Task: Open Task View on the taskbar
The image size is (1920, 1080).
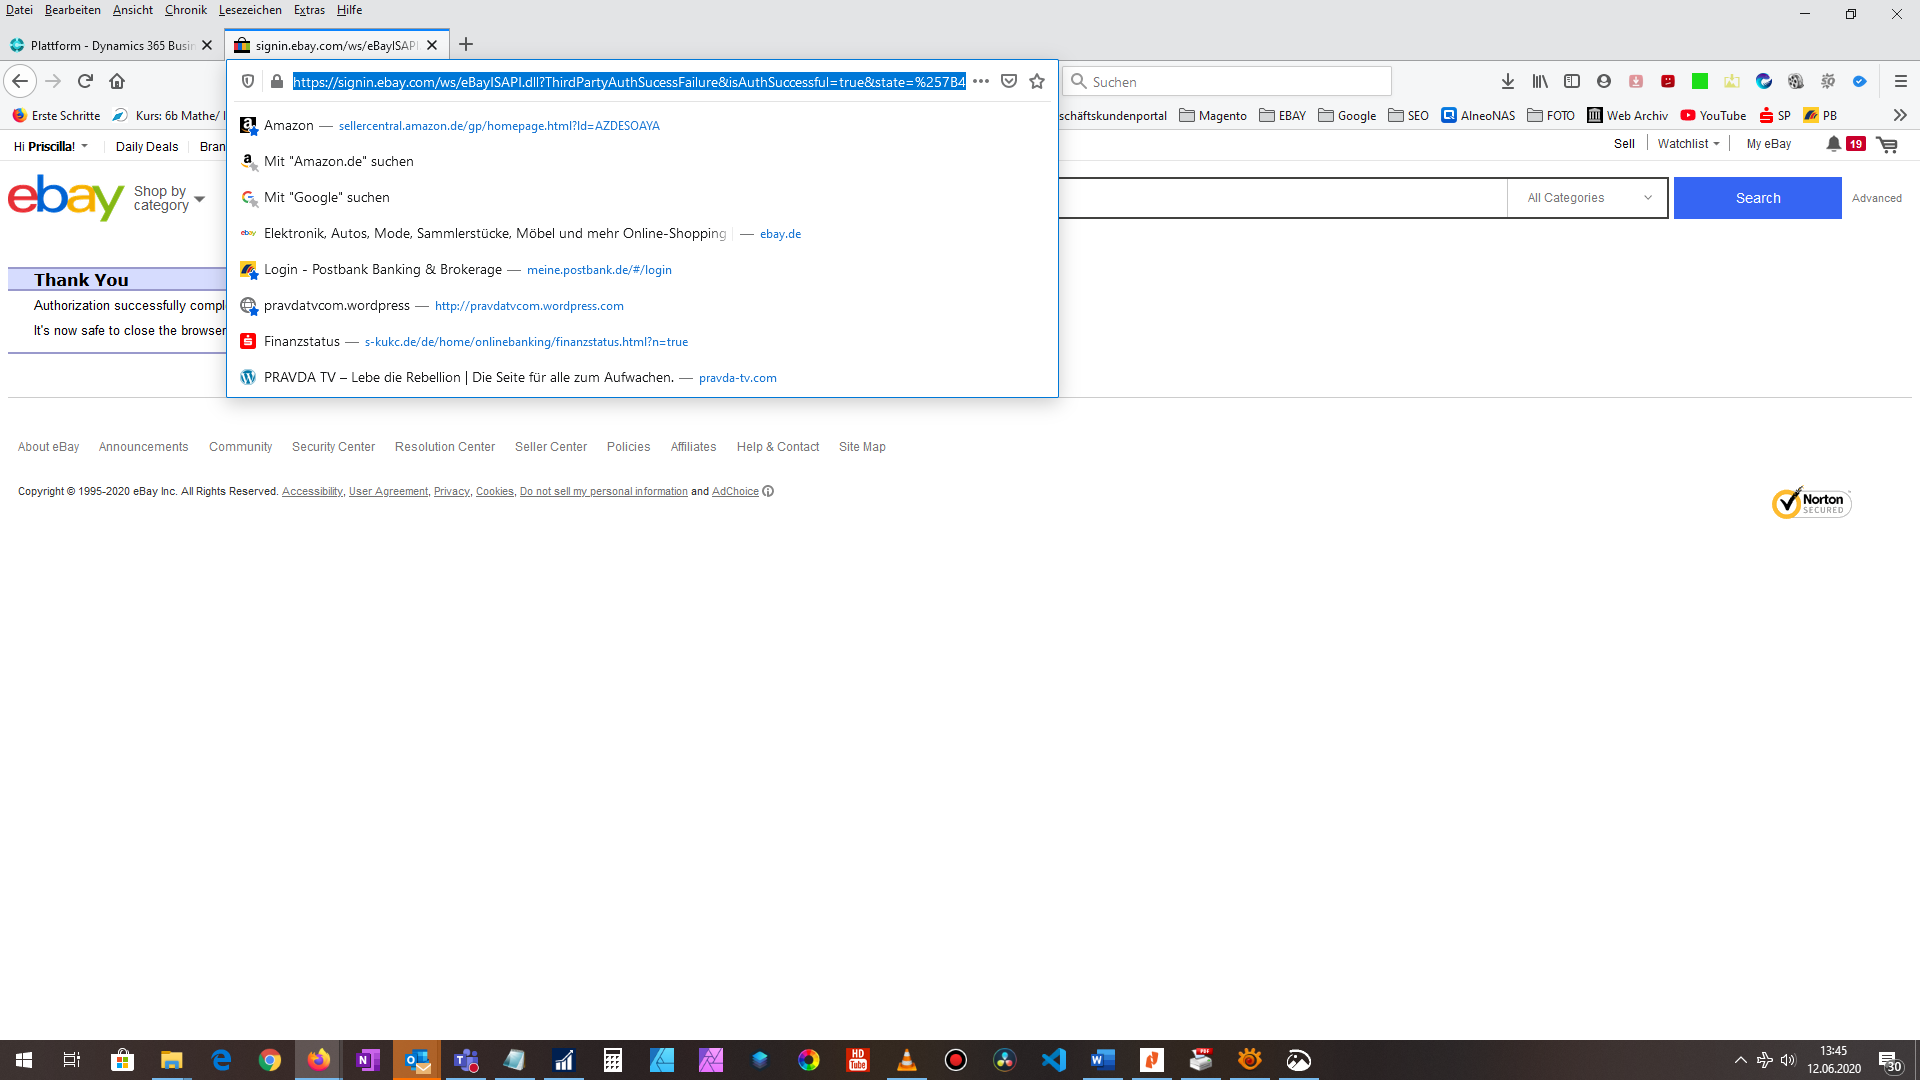Action: 72,1060
